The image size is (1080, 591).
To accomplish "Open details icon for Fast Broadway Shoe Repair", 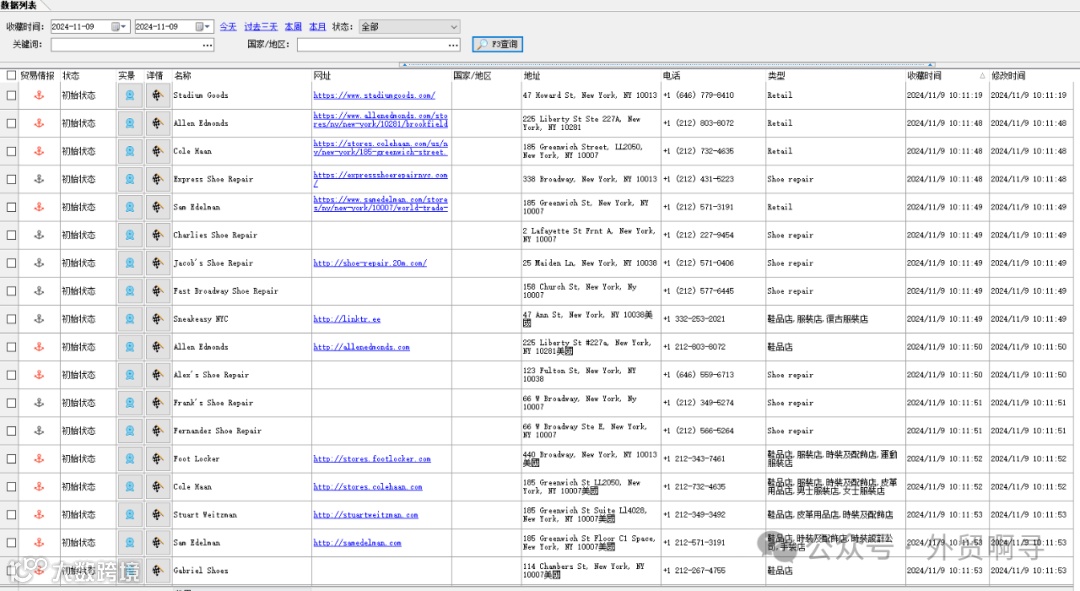I will tap(158, 291).
